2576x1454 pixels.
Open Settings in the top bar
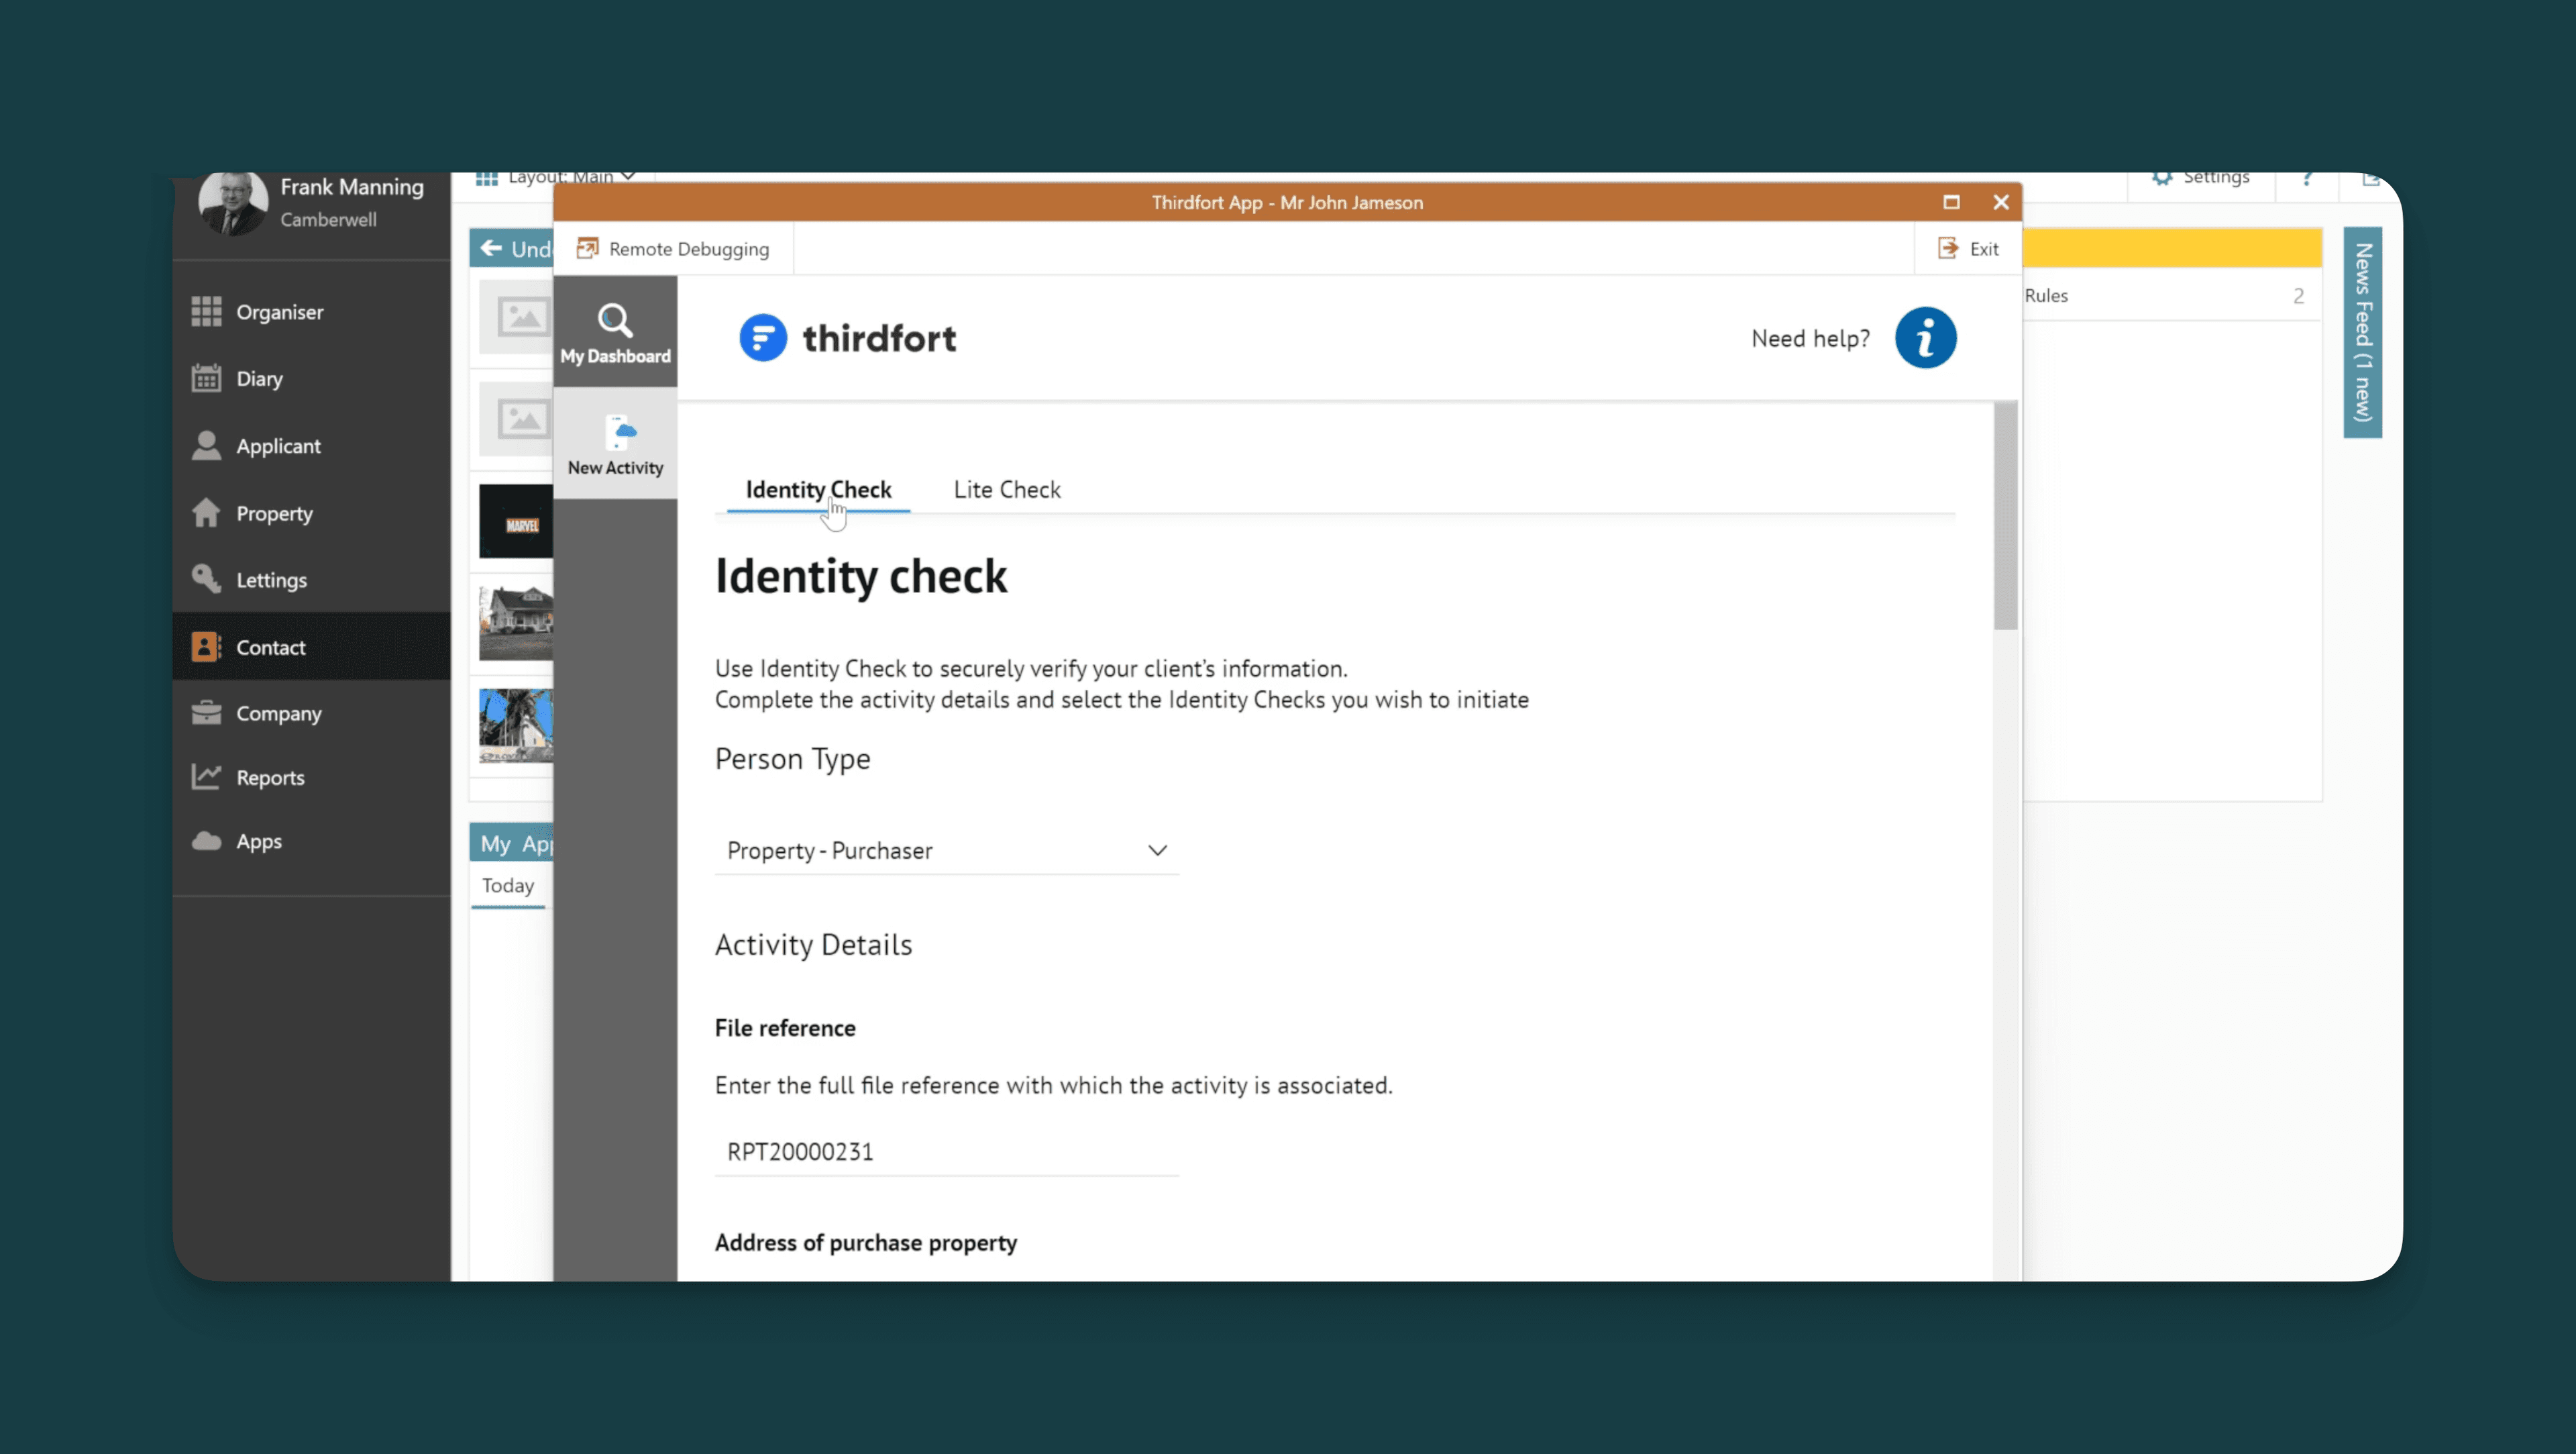tap(2201, 178)
